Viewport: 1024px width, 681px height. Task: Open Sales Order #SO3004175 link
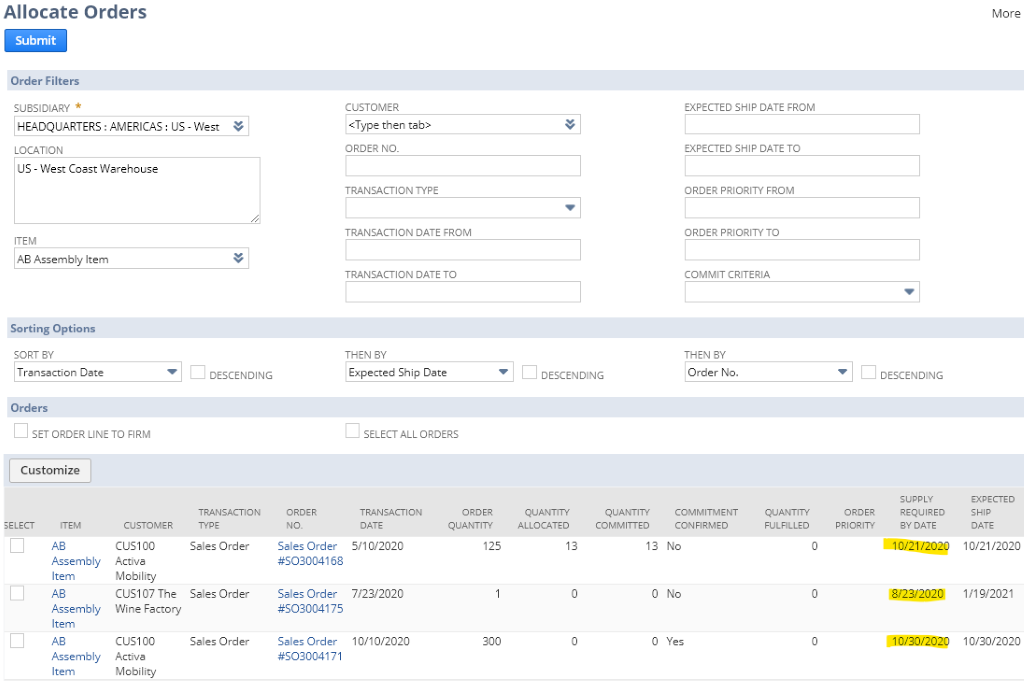[x=310, y=601]
